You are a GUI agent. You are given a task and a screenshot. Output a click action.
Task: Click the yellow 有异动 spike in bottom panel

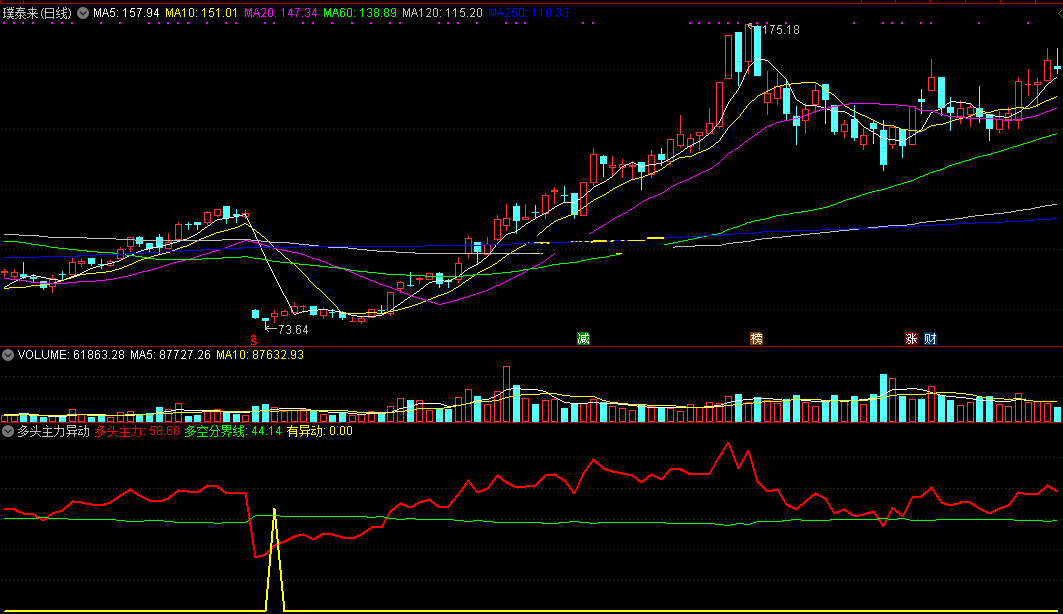point(275,559)
